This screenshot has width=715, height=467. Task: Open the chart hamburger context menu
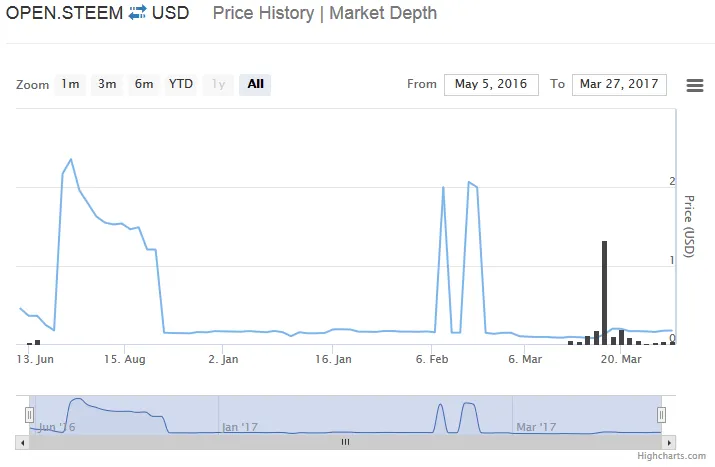694,85
